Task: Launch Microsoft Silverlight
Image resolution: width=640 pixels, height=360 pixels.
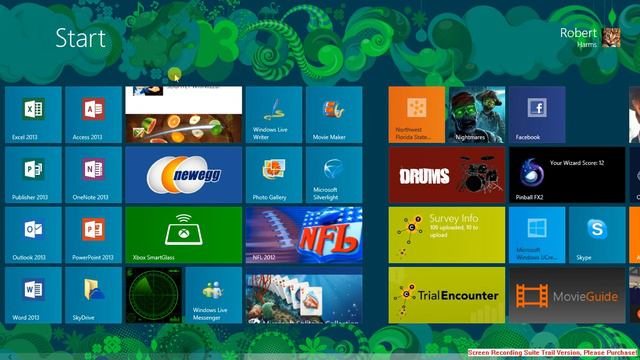Action: 334,175
